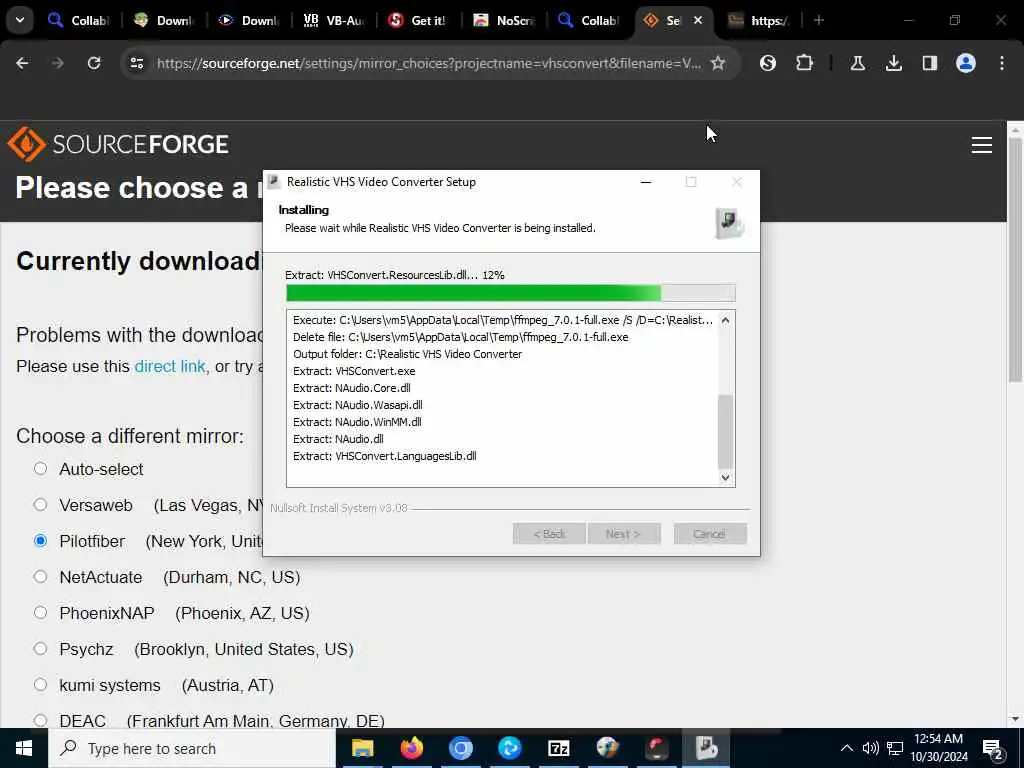Click the browser forward arrow
Screen dimensions: 1024x768
click(58, 63)
